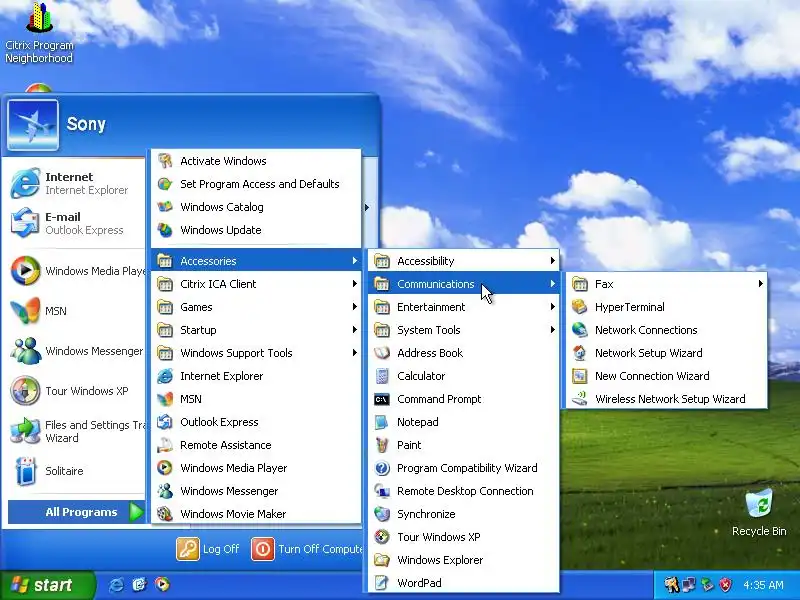Launch Tour Windows XP from the Accessories submenu
The height and width of the screenshot is (600, 800).
pyautogui.click(x=464, y=537)
